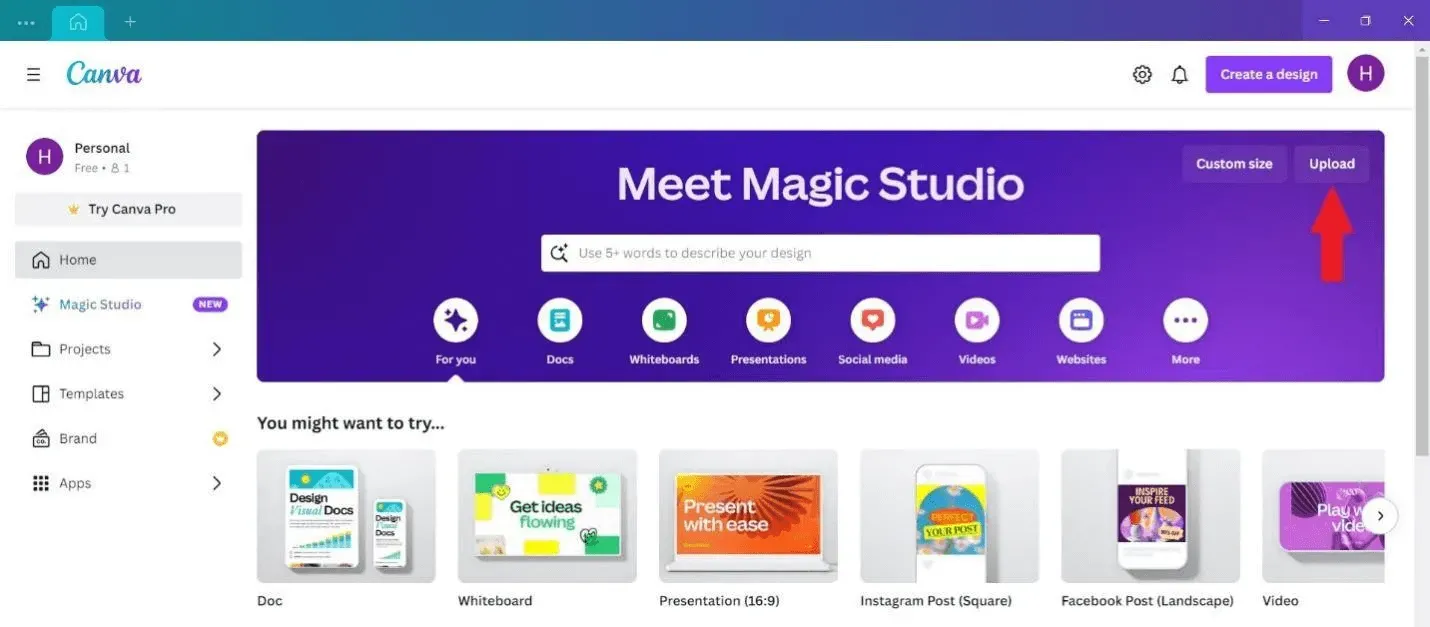Focus the describe your design search field
The image size is (1430, 627).
820,253
